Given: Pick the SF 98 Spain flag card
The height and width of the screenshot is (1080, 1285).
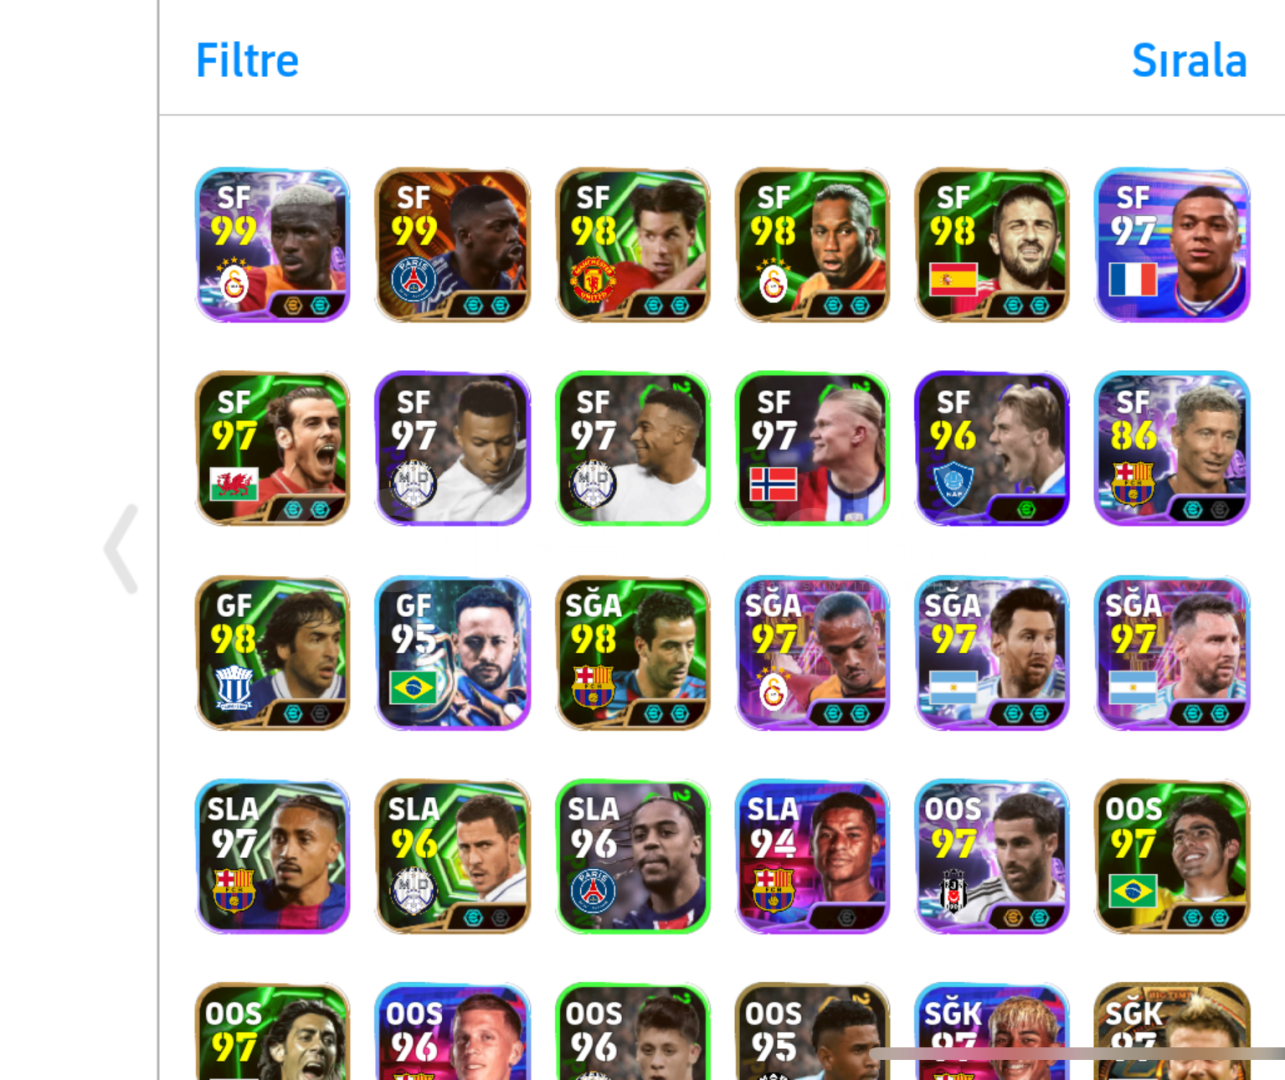Looking at the screenshot, I should 992,245.
